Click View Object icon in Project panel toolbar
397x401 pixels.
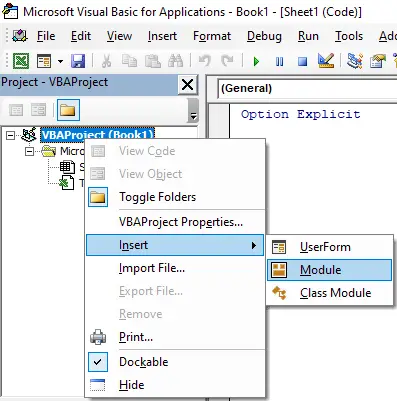38,110
